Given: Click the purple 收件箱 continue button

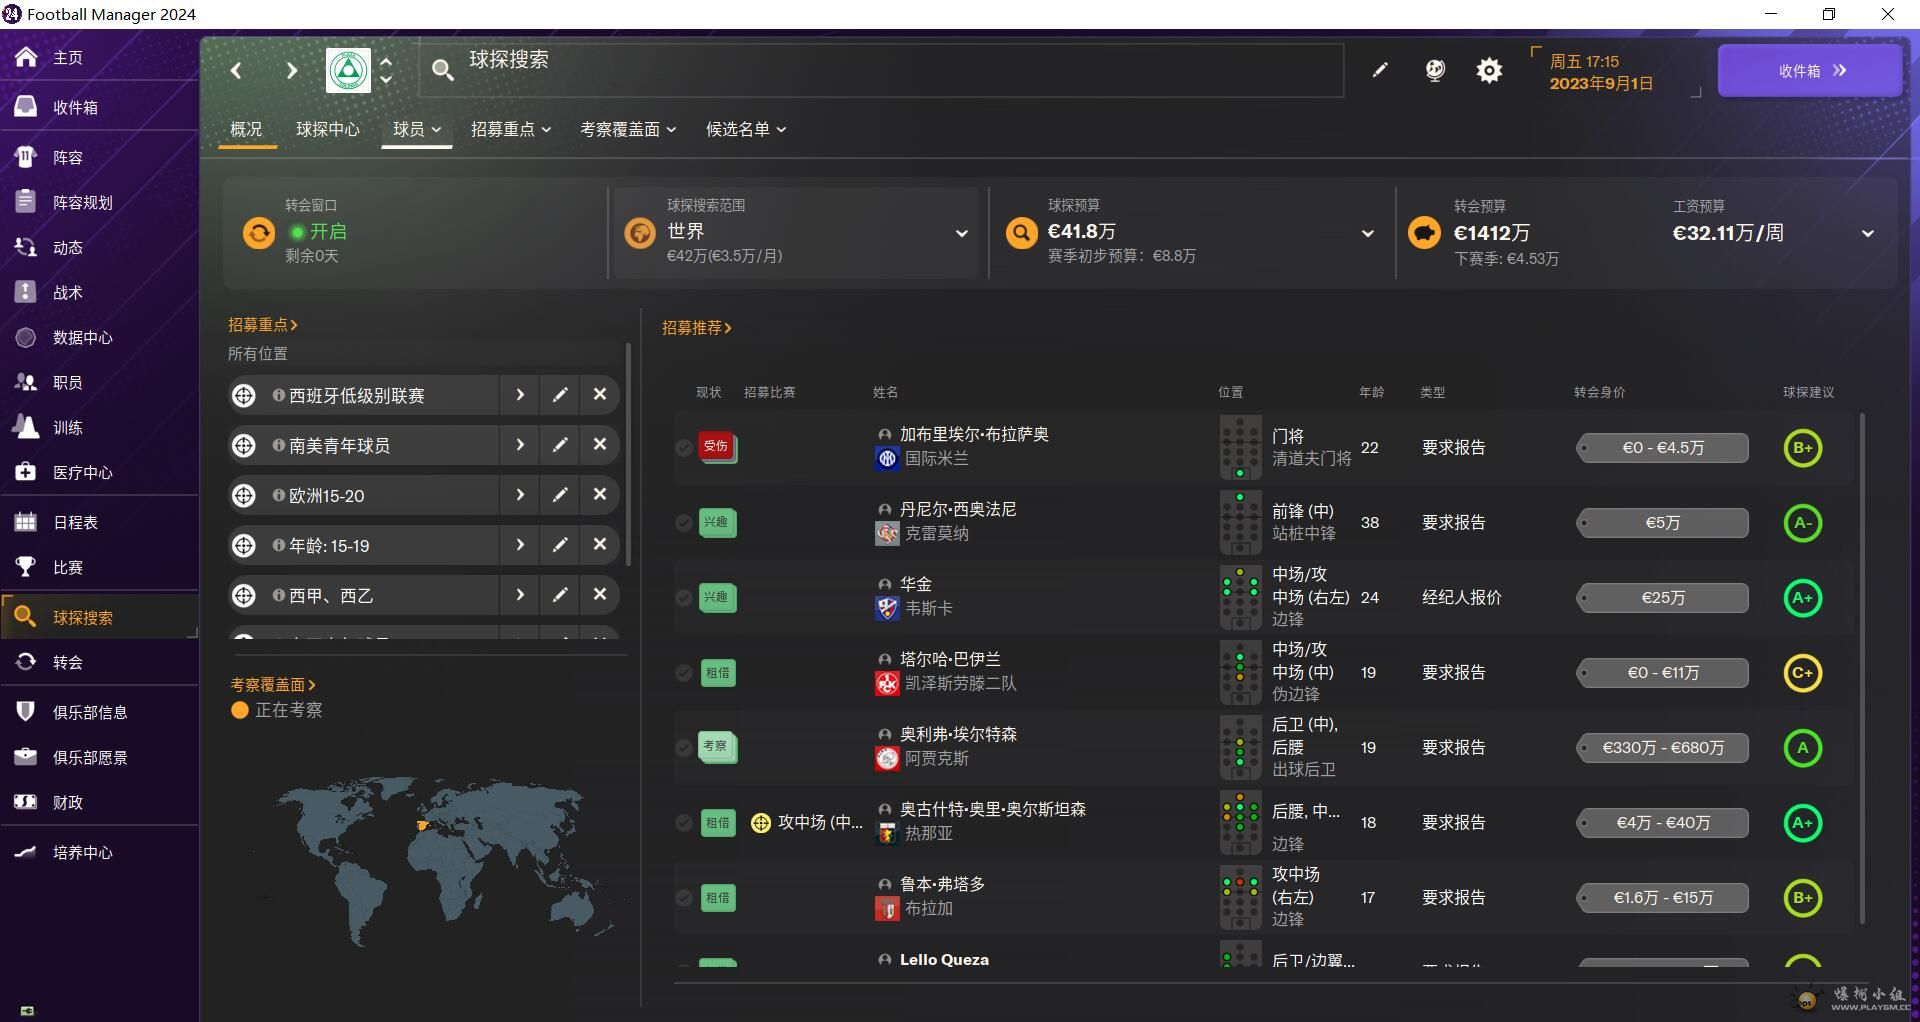Looking at the screenshot, I should point(1810,71).
